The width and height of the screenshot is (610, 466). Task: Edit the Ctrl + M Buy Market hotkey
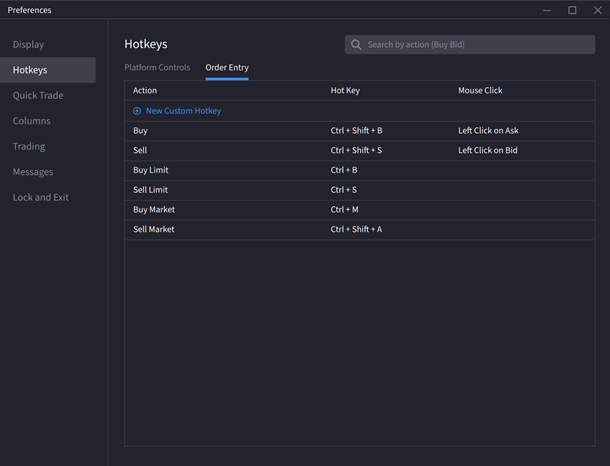coord(344,210)
